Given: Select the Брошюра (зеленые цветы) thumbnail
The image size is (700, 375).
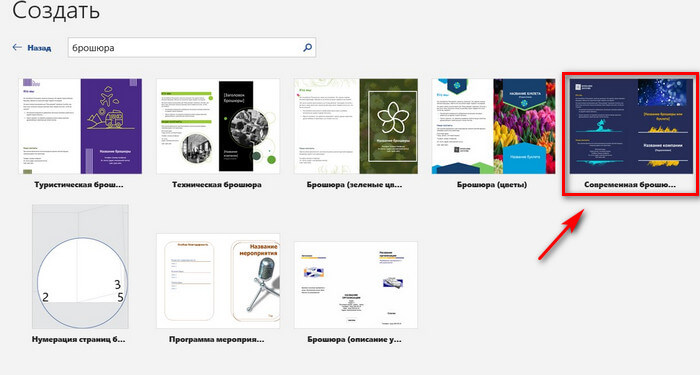Looking at the screenshot, I should (x=356, y=126).
